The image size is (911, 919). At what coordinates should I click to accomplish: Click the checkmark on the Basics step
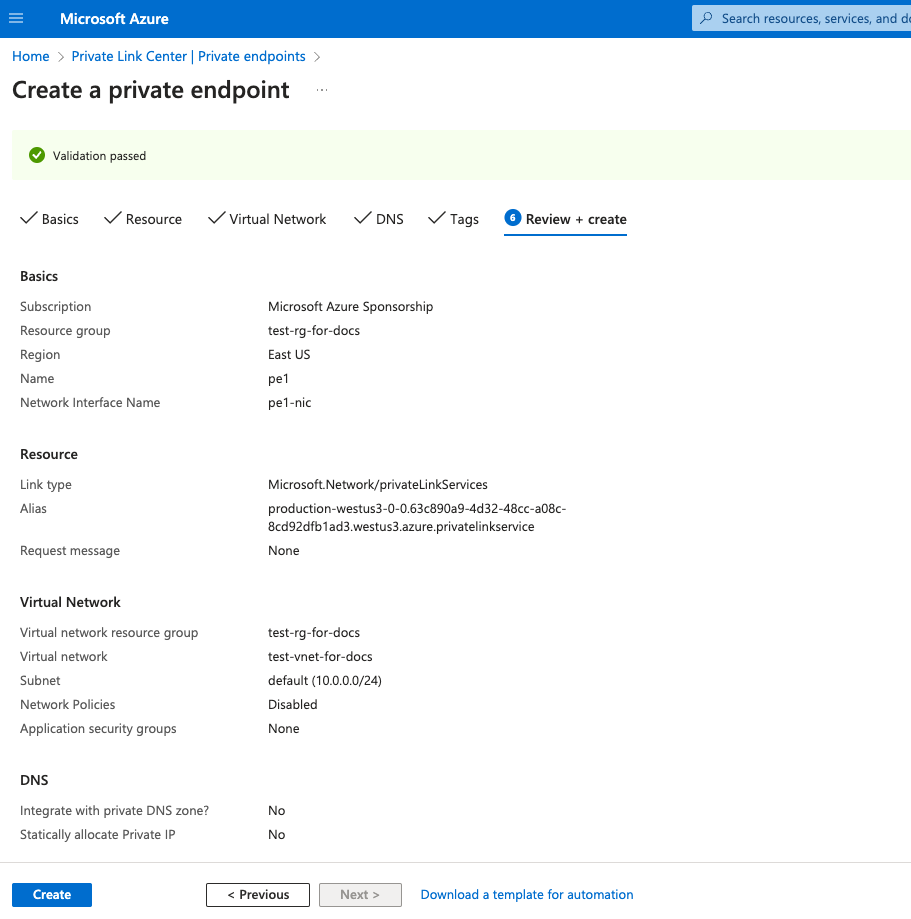point(29,218)
